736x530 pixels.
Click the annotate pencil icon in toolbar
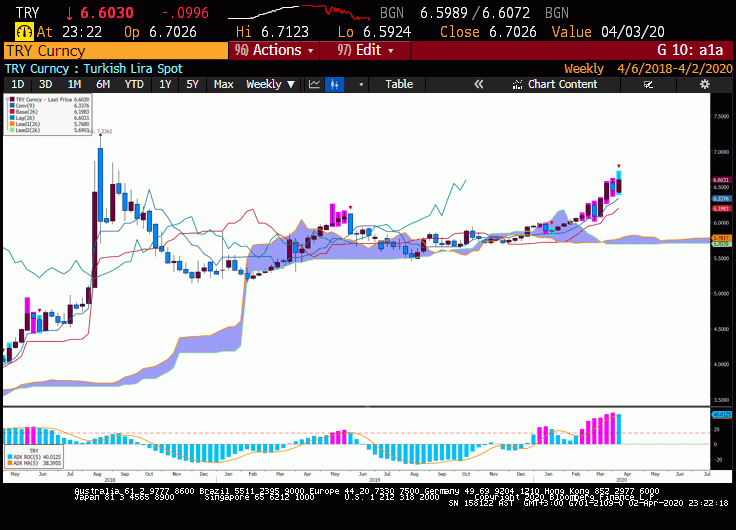(648, 84)
